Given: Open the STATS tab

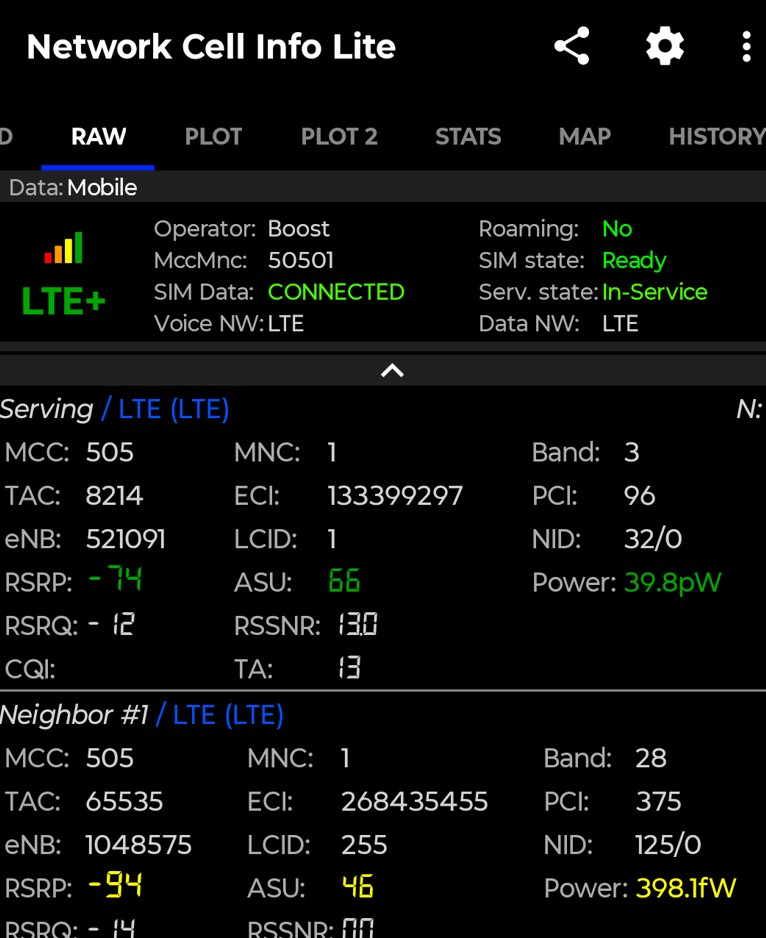Looking at the screenshot, I should pos(468,137).
